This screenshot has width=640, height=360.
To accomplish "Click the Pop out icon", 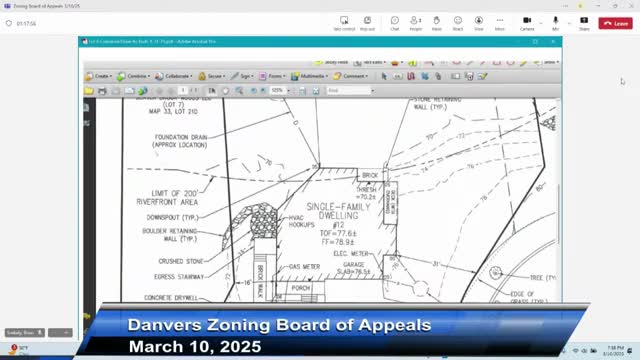I will pos(367,23).
